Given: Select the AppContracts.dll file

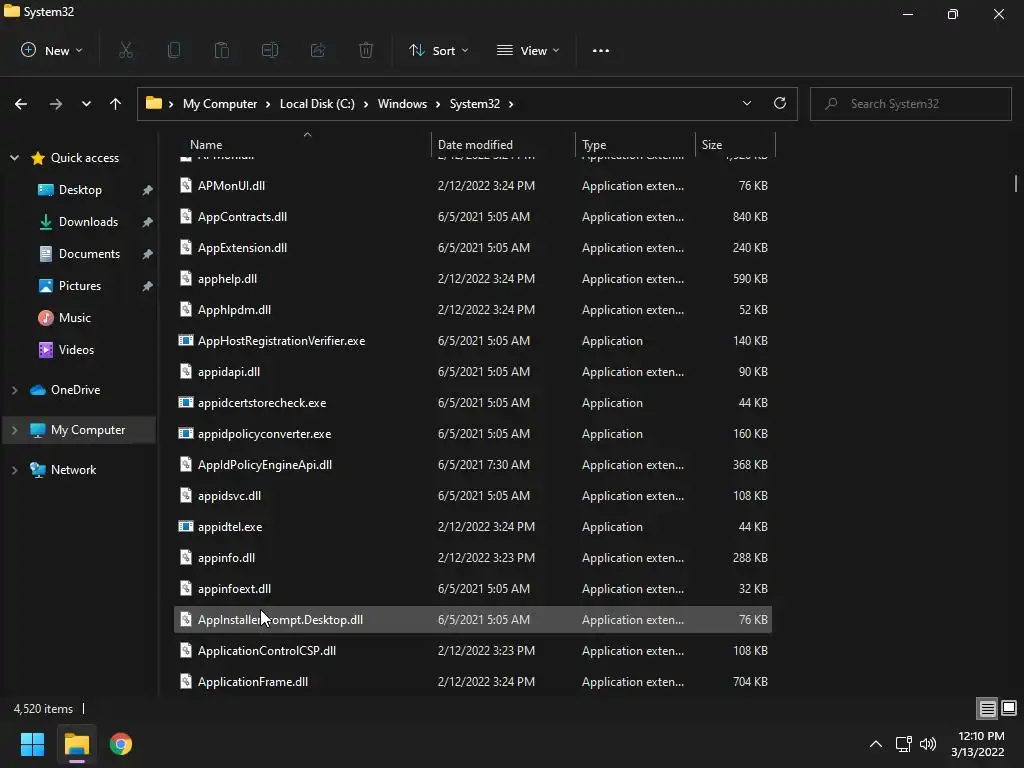Looking at the screenshot, I should click(x=473, y=216).
